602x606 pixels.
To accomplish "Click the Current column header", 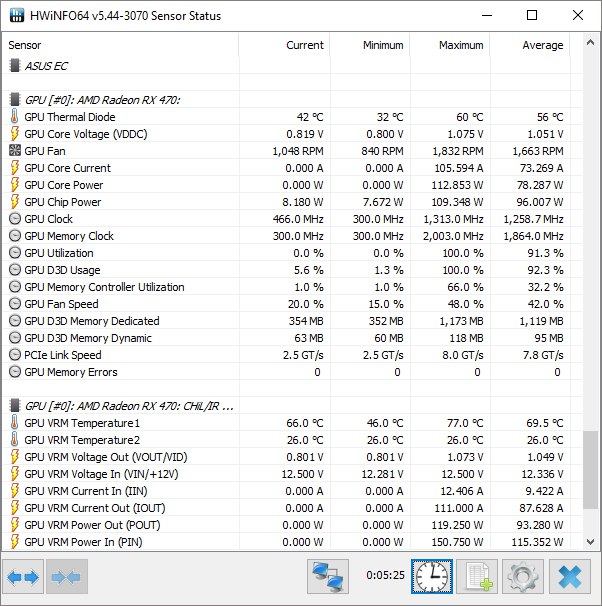I will coord(284,45).
